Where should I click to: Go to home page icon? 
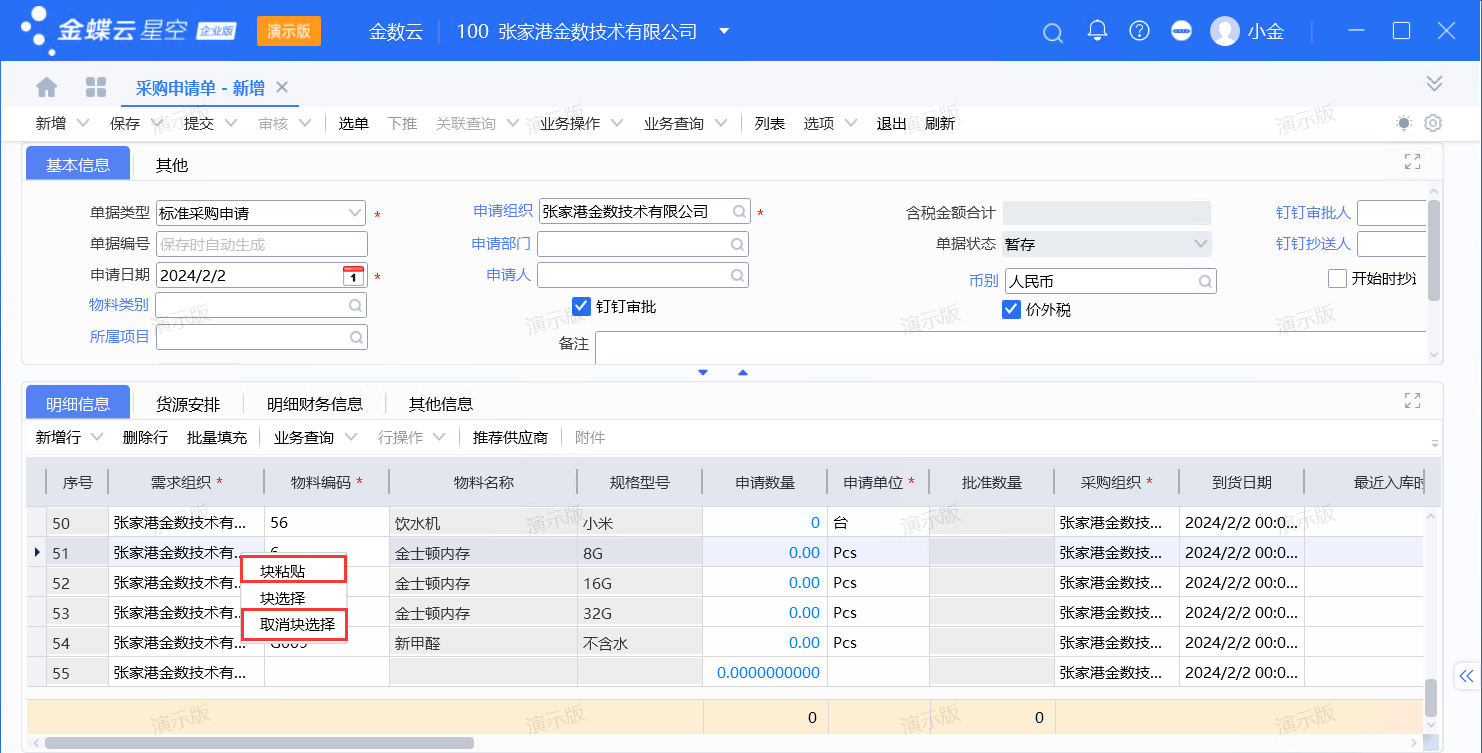point(47,87)
